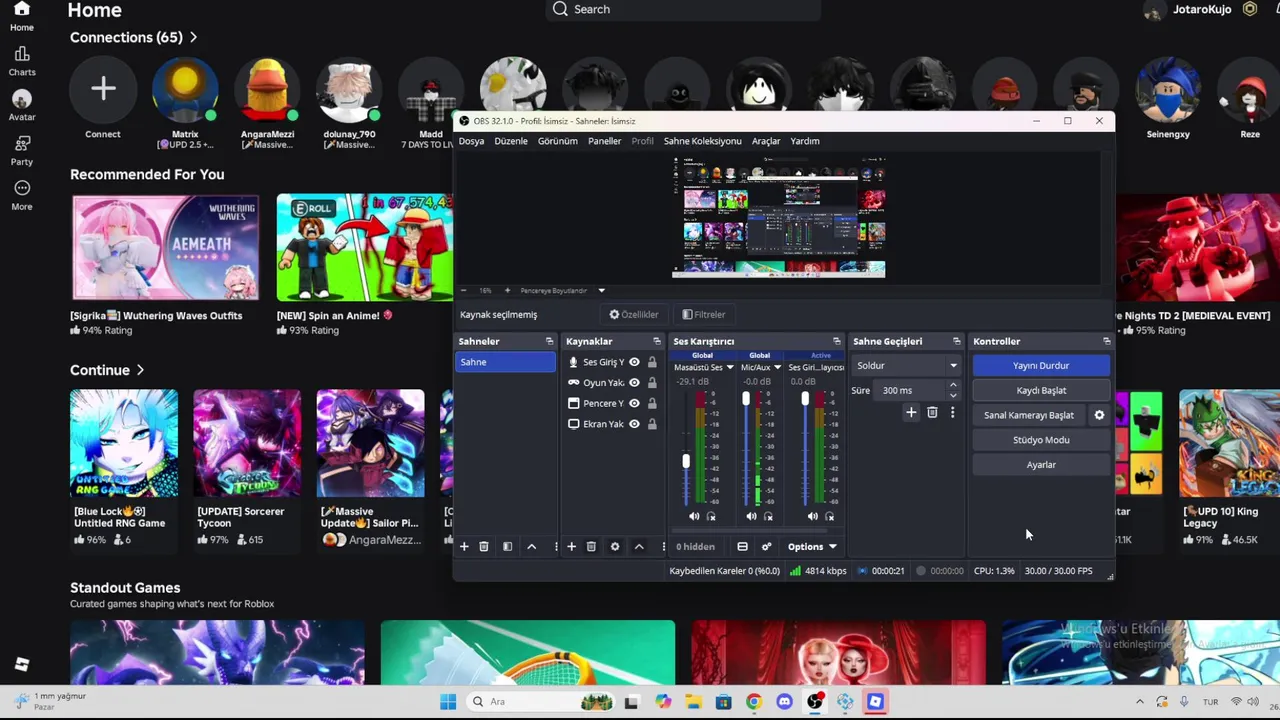
Task: Enable Stüdyo Modu button
Action: (x=1041, y=440)
